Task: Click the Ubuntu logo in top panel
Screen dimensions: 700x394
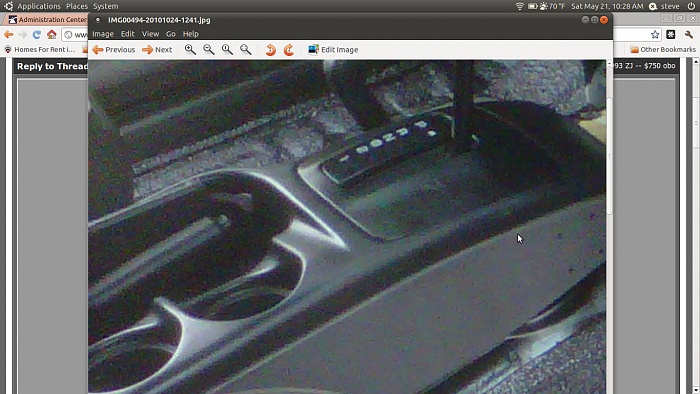Action: (x=8, y=6)
